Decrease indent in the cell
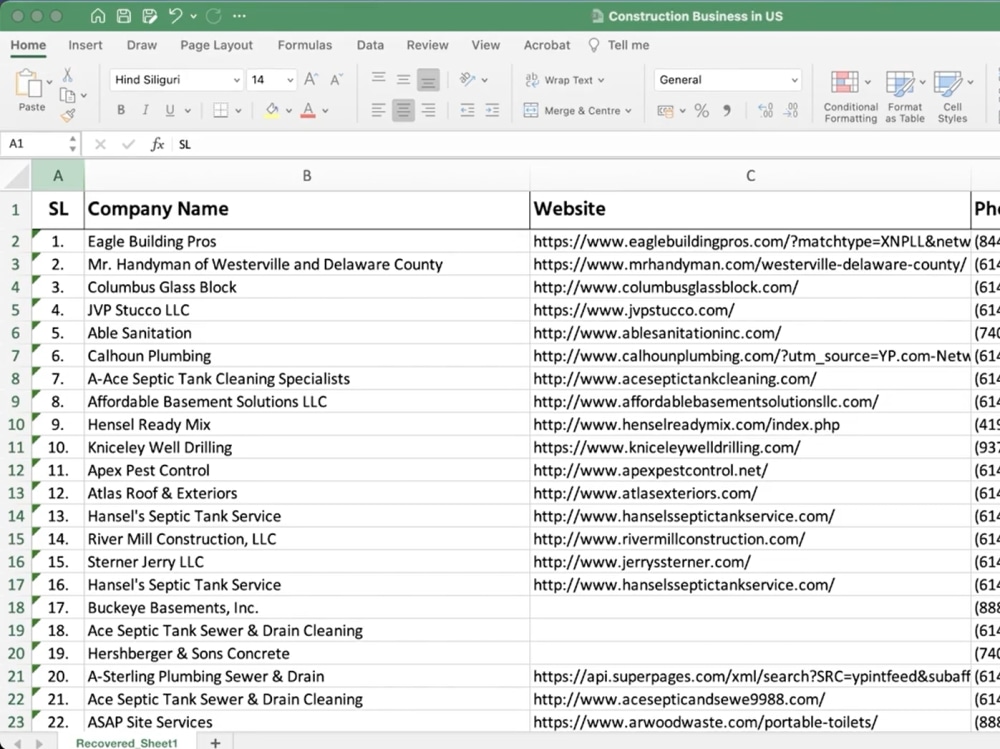 [x=467, y=110]
